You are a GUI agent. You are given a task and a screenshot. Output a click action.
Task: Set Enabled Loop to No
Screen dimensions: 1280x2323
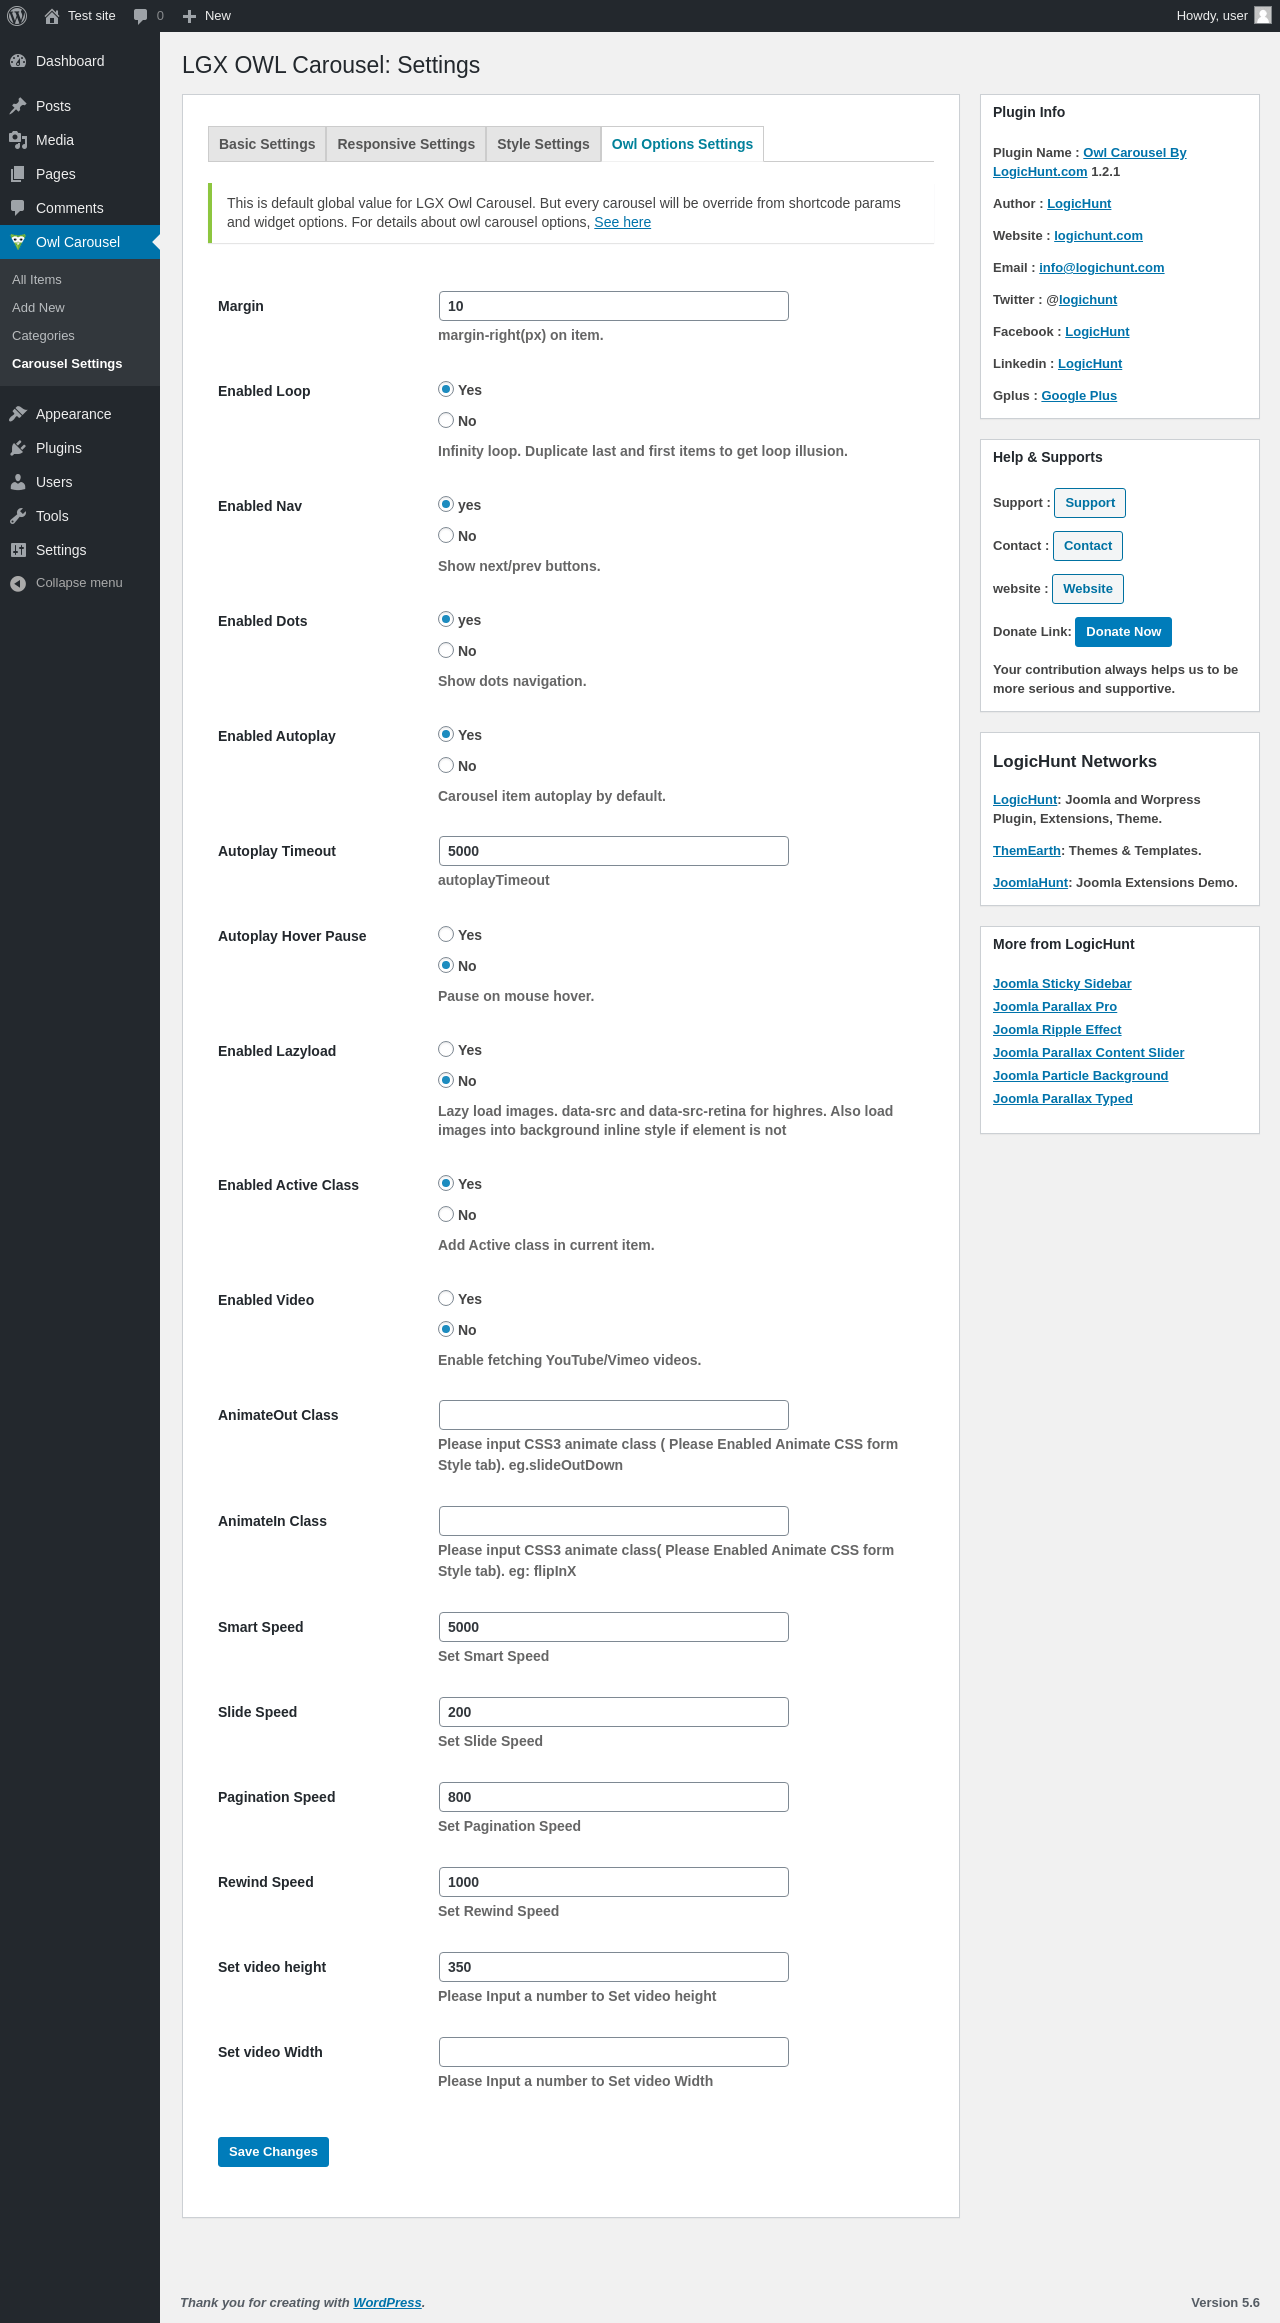(446, 420)
